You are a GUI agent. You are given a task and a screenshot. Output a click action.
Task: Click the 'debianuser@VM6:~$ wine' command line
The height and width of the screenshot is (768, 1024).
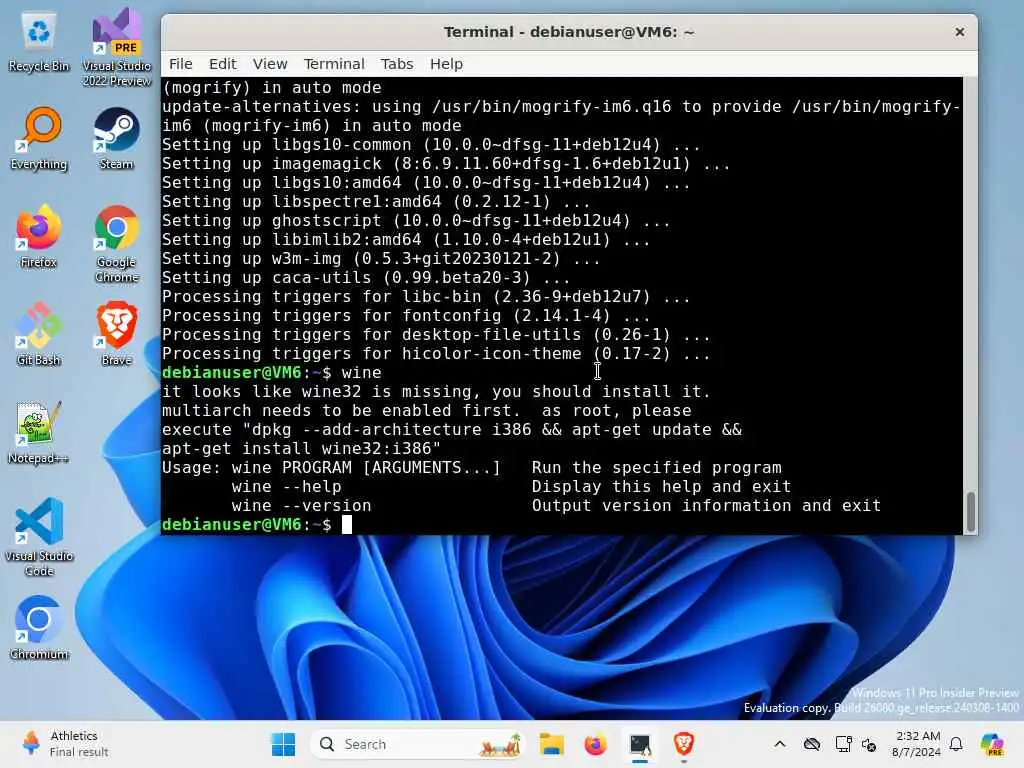[x=272, y=372]
